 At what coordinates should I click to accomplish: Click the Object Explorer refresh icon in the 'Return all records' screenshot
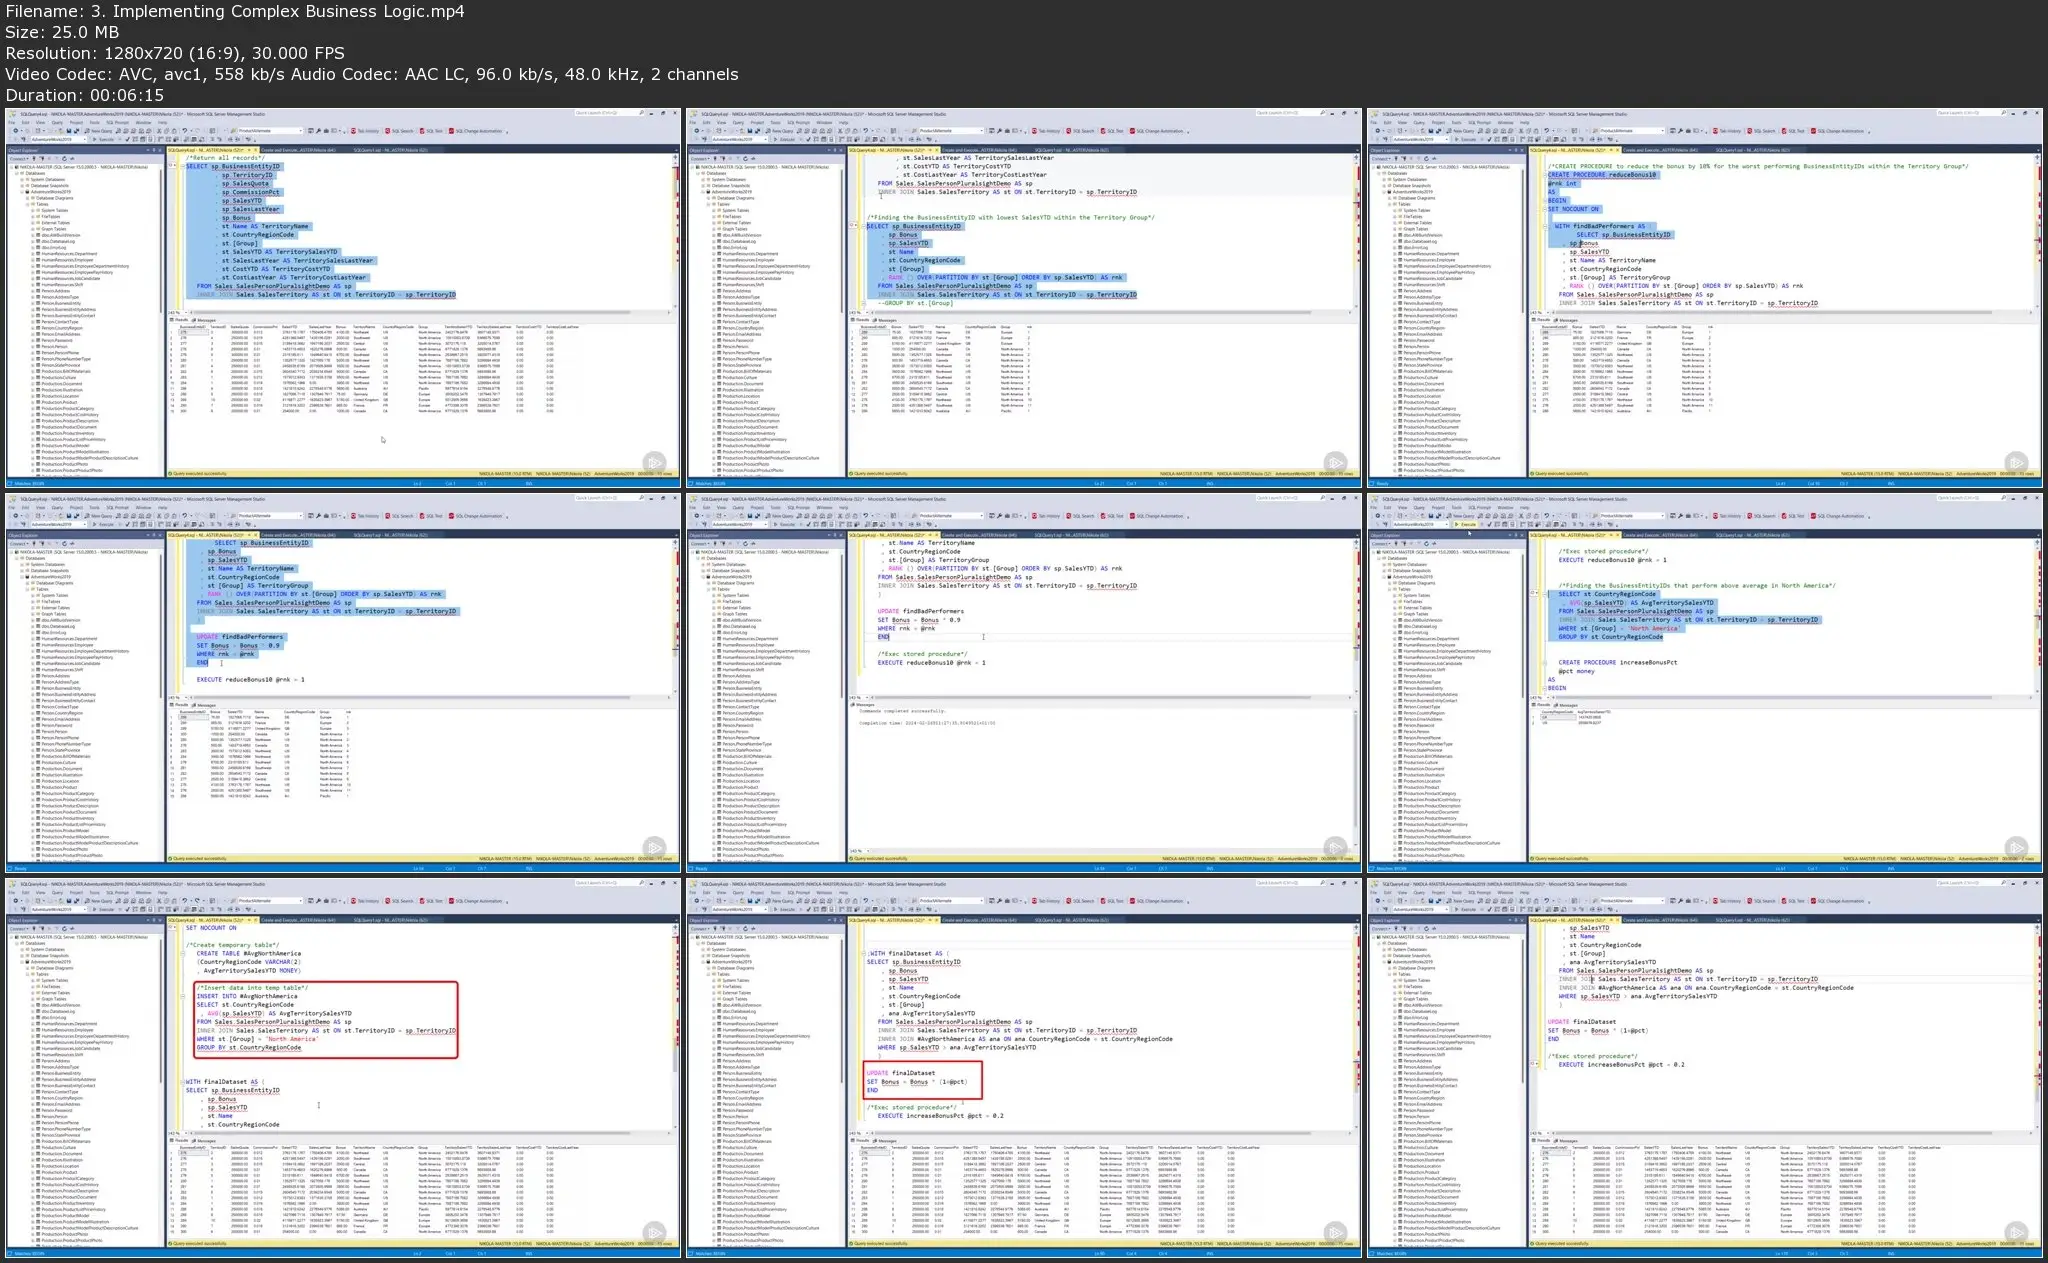click(x=64, y=158)
